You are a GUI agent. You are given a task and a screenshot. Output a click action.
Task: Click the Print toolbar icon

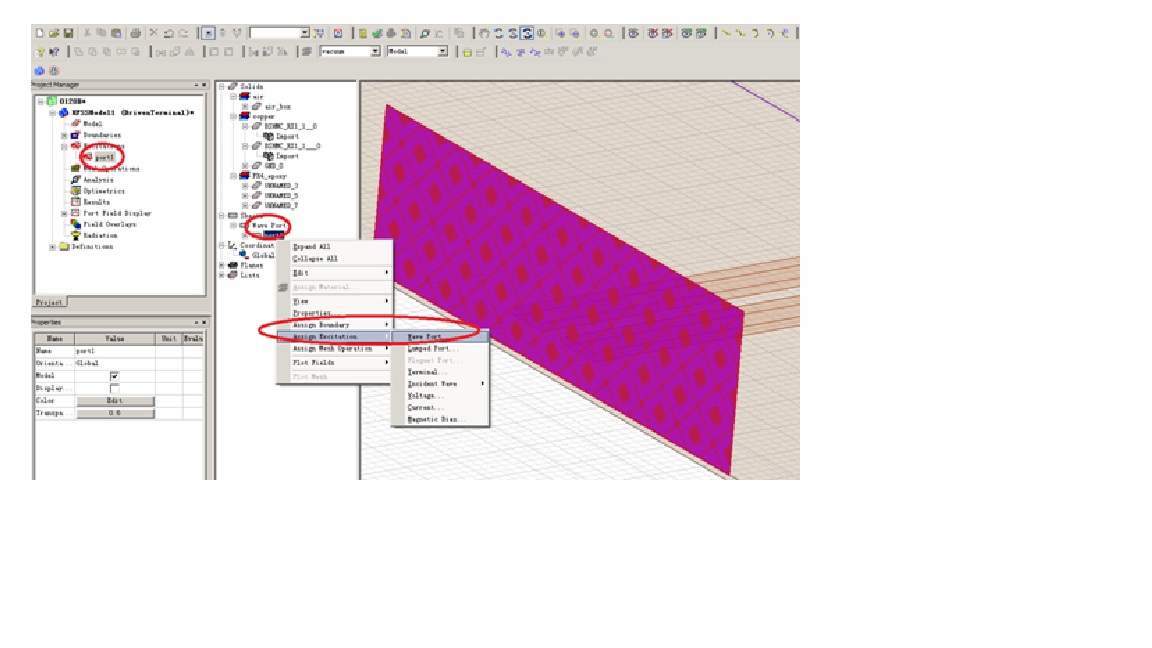(135, 33)
